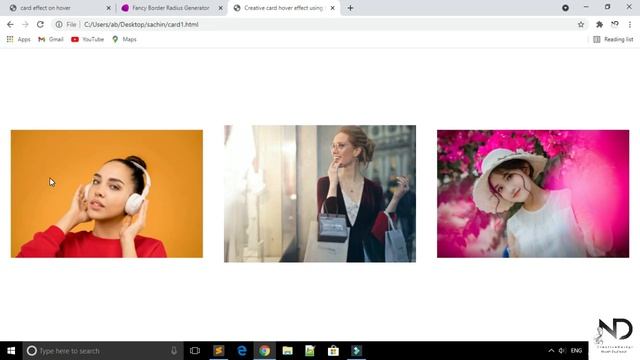Go forward in browser history
The height and width of the screenshot is (360, 640).
pyautogui.click(x=25, y=24)
